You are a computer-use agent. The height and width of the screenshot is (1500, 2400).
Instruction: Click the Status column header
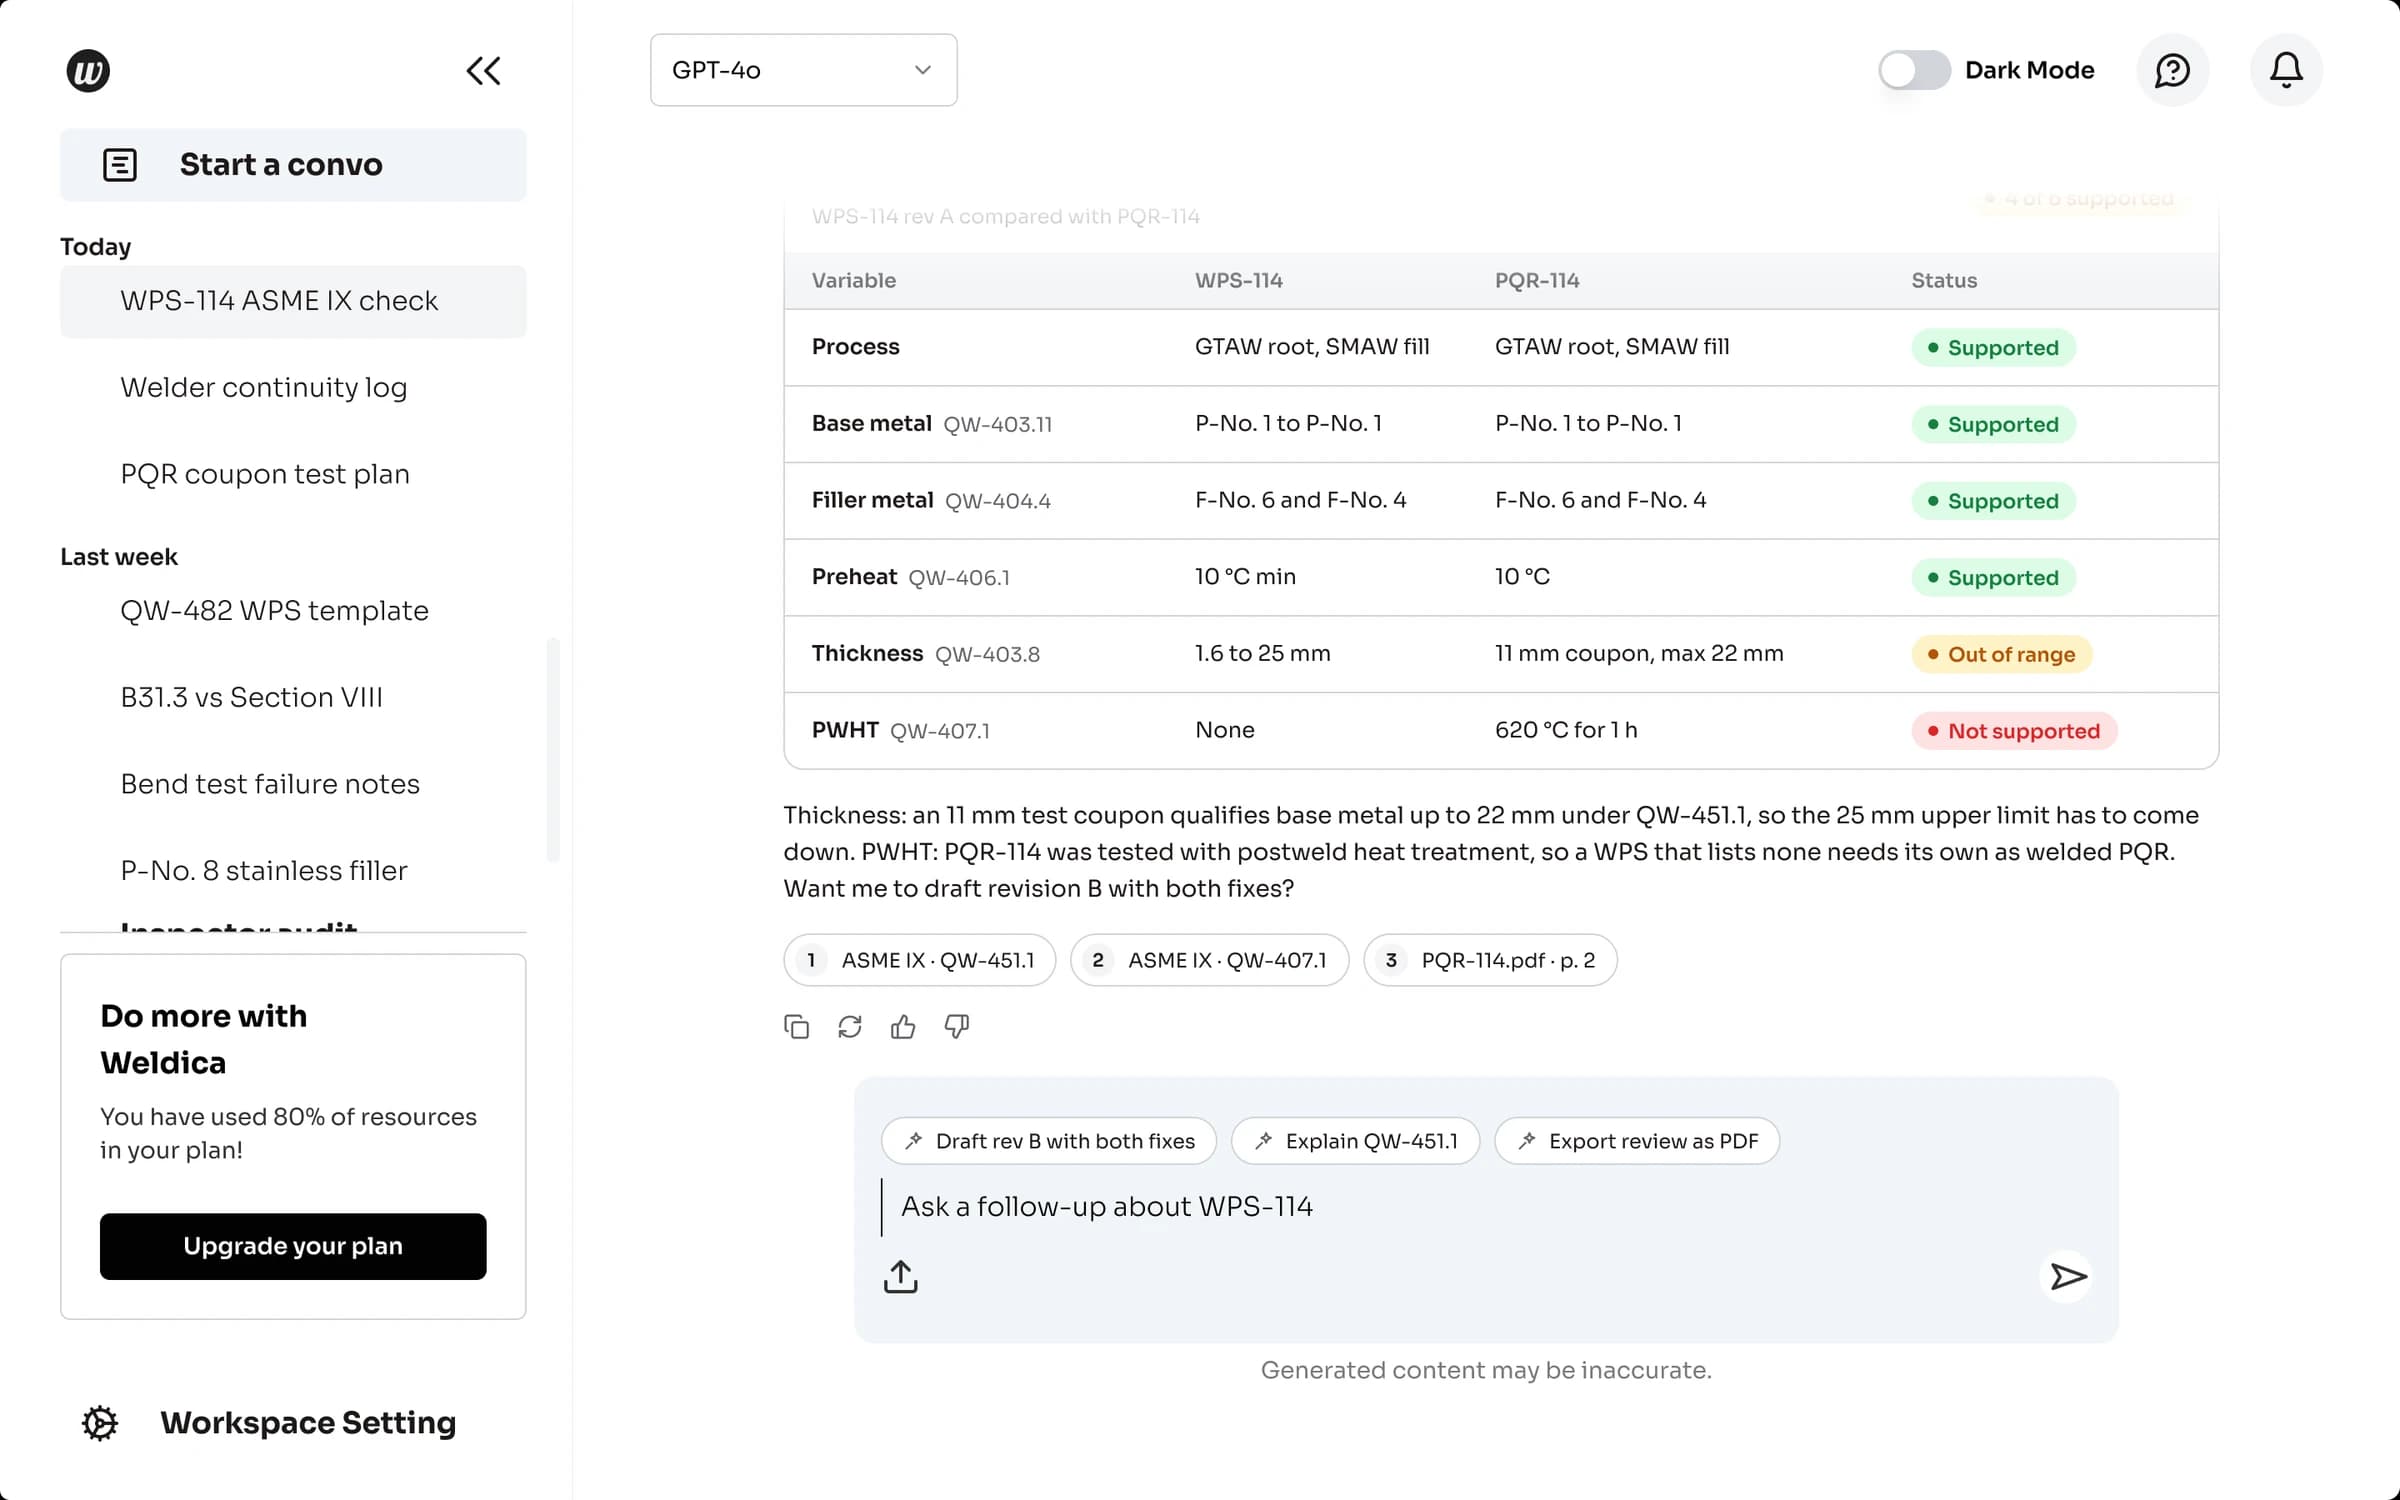click(1943, 280)
